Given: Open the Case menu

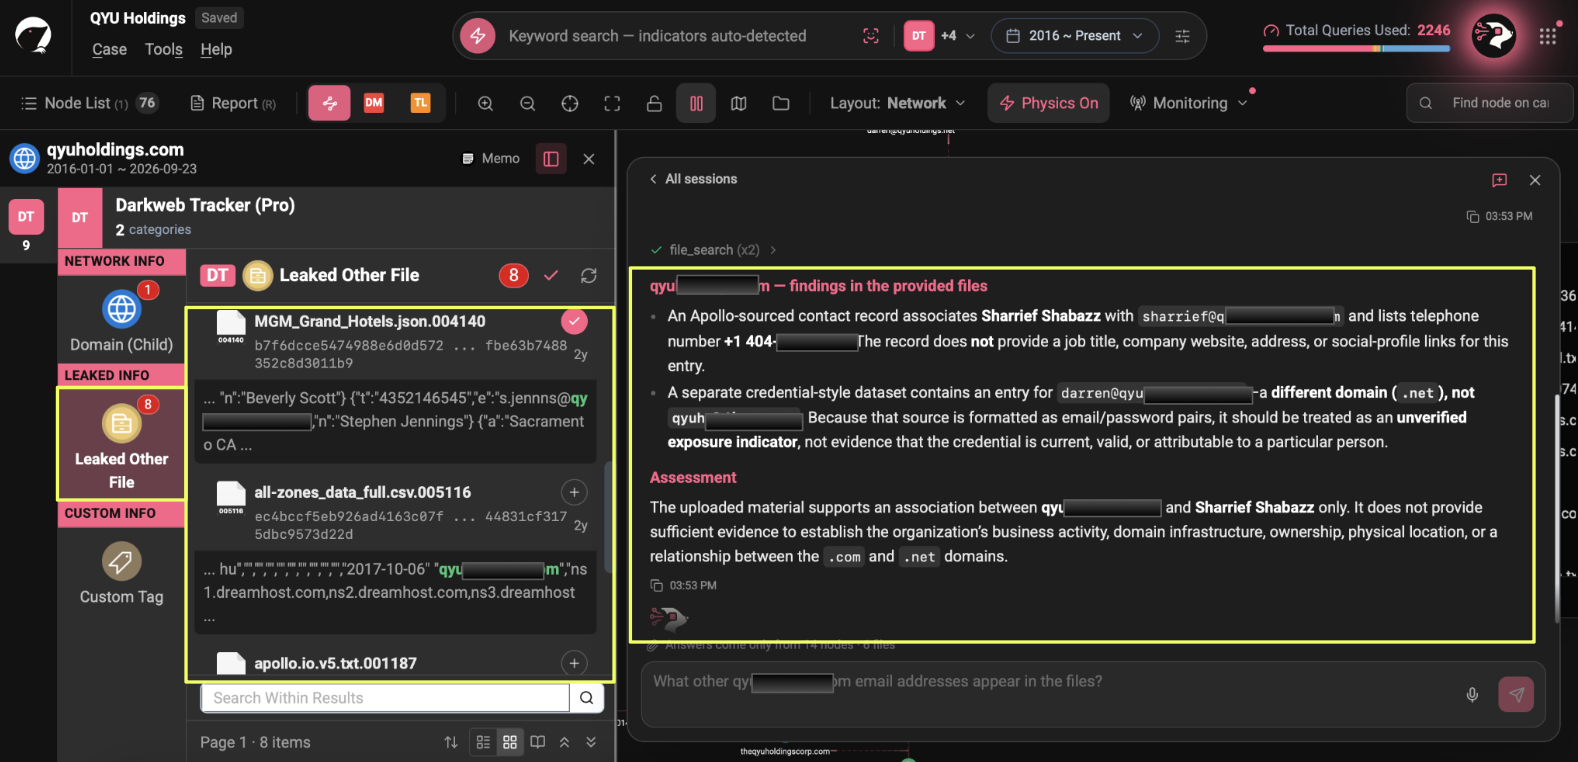Looking at the screenshot, I should tap(109, 49).
